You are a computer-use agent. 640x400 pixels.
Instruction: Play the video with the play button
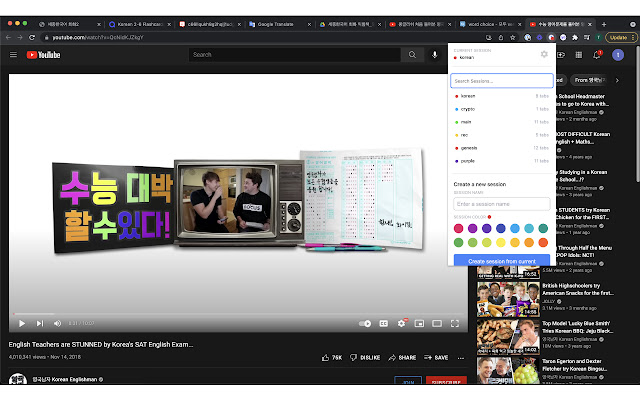[22, 323]
